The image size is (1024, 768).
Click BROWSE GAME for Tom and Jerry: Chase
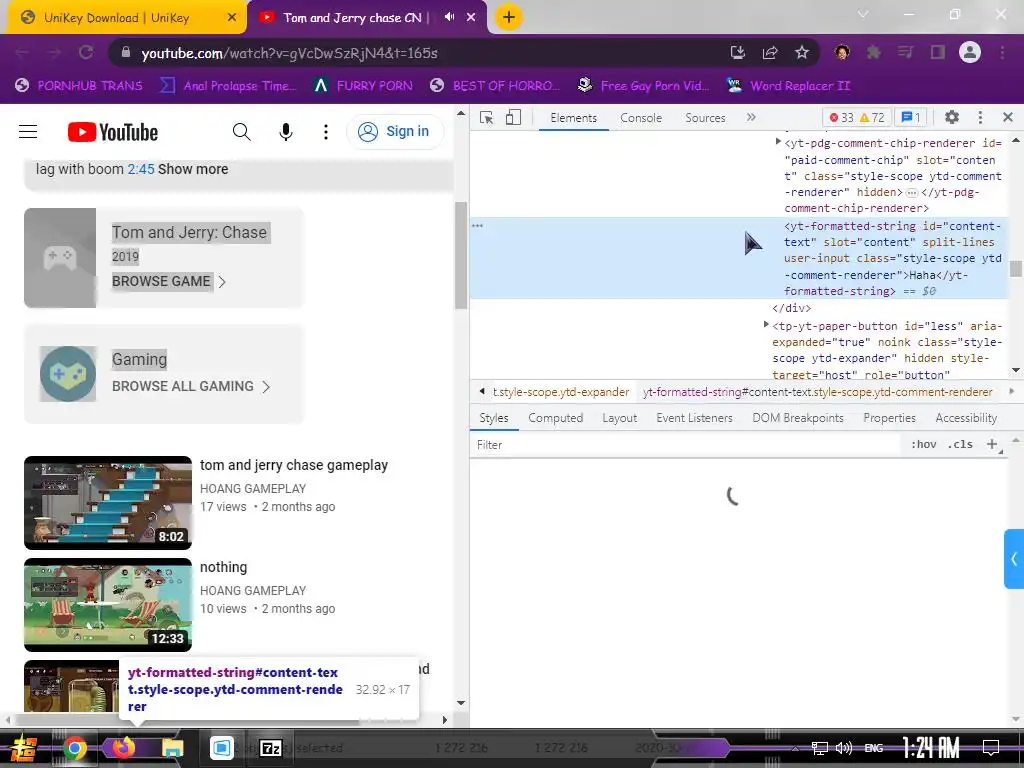coord(168,281)
